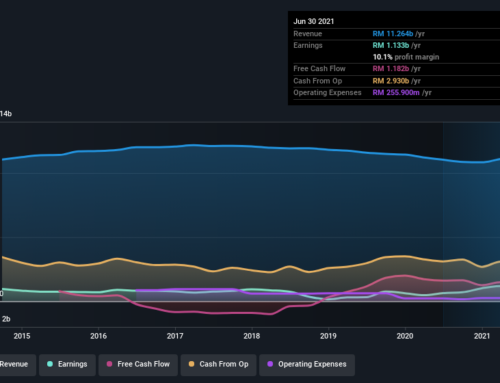The image size is (500, 383).
Task: Click the pink Free Cash Flow dot
Action: click(x=109, y=364)
